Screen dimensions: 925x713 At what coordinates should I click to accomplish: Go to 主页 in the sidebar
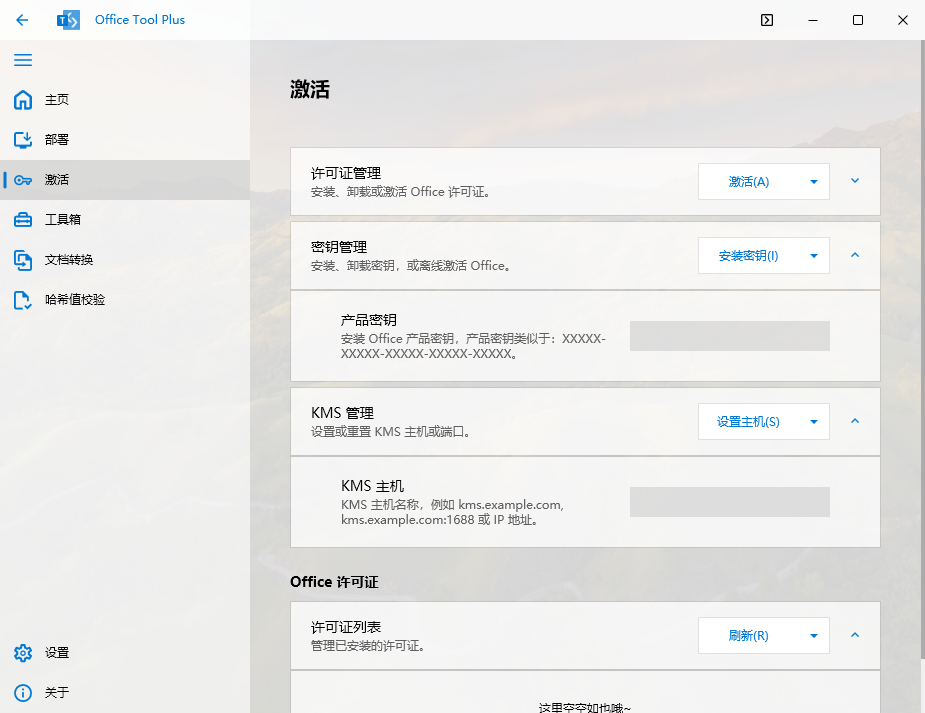(x=124, y=100)
